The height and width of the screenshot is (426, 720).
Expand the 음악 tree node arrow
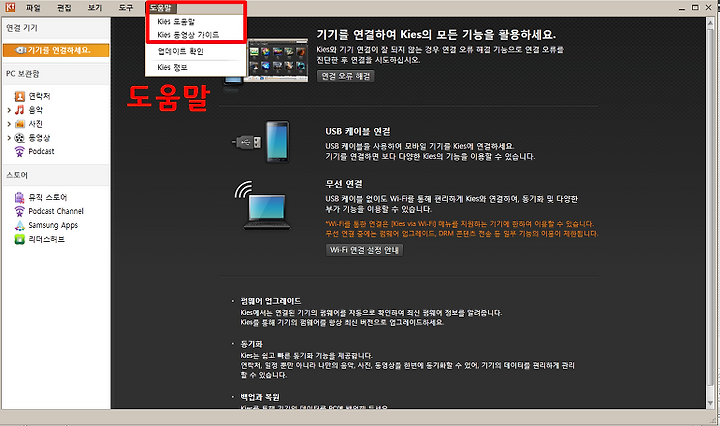(x=9, y=110)
